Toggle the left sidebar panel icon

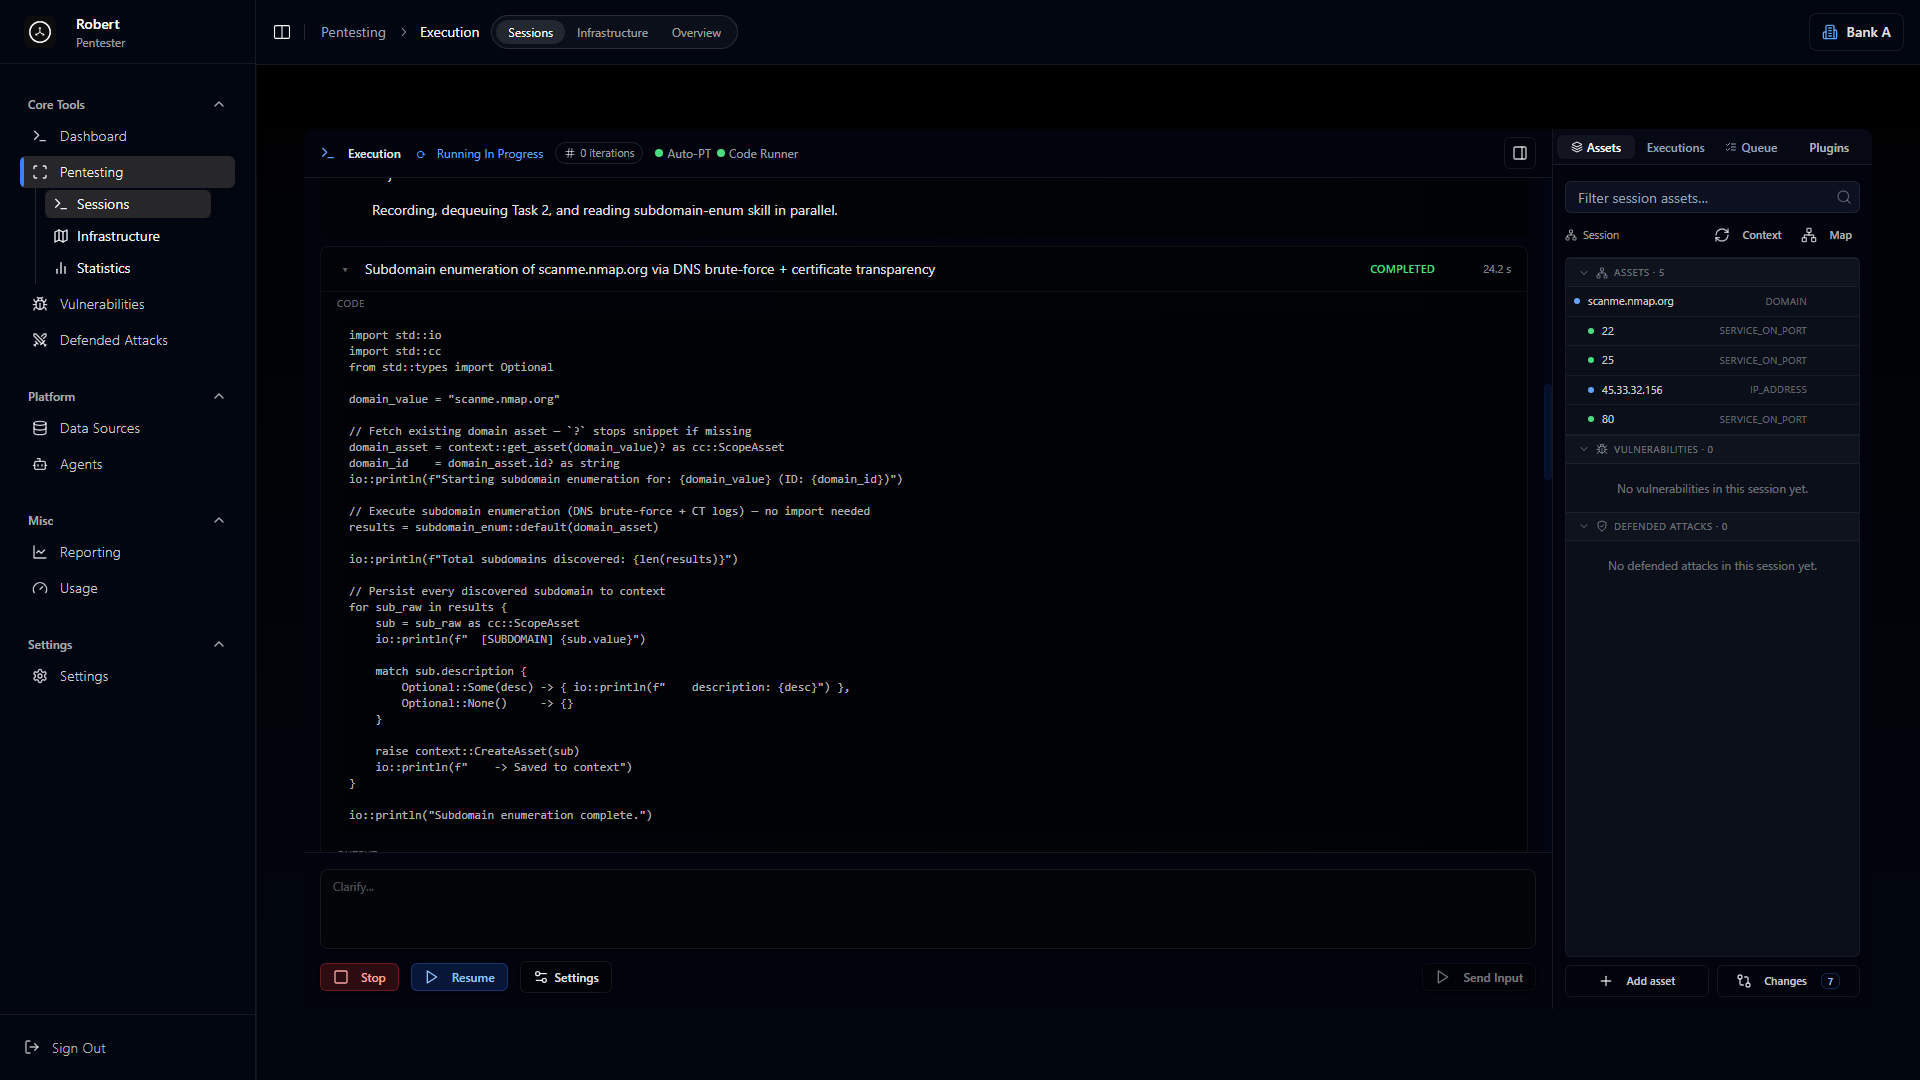(282, 32)
